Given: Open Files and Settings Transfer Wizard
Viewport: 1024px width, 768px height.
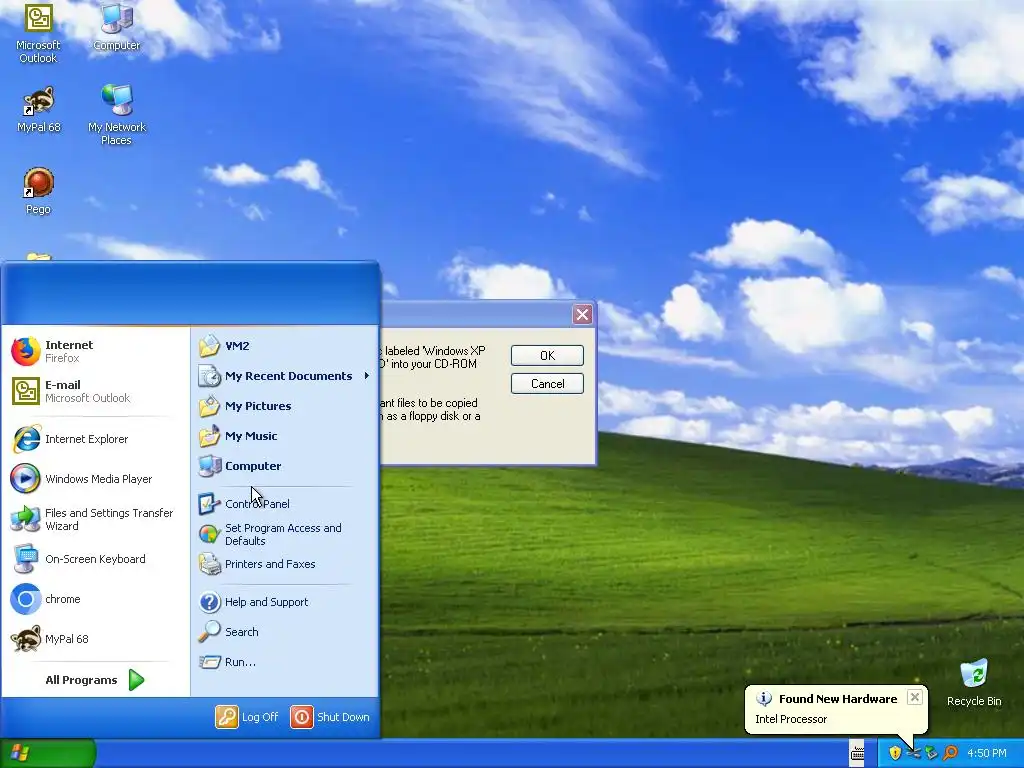Looking at the screenshot, I should coord(95,519).
